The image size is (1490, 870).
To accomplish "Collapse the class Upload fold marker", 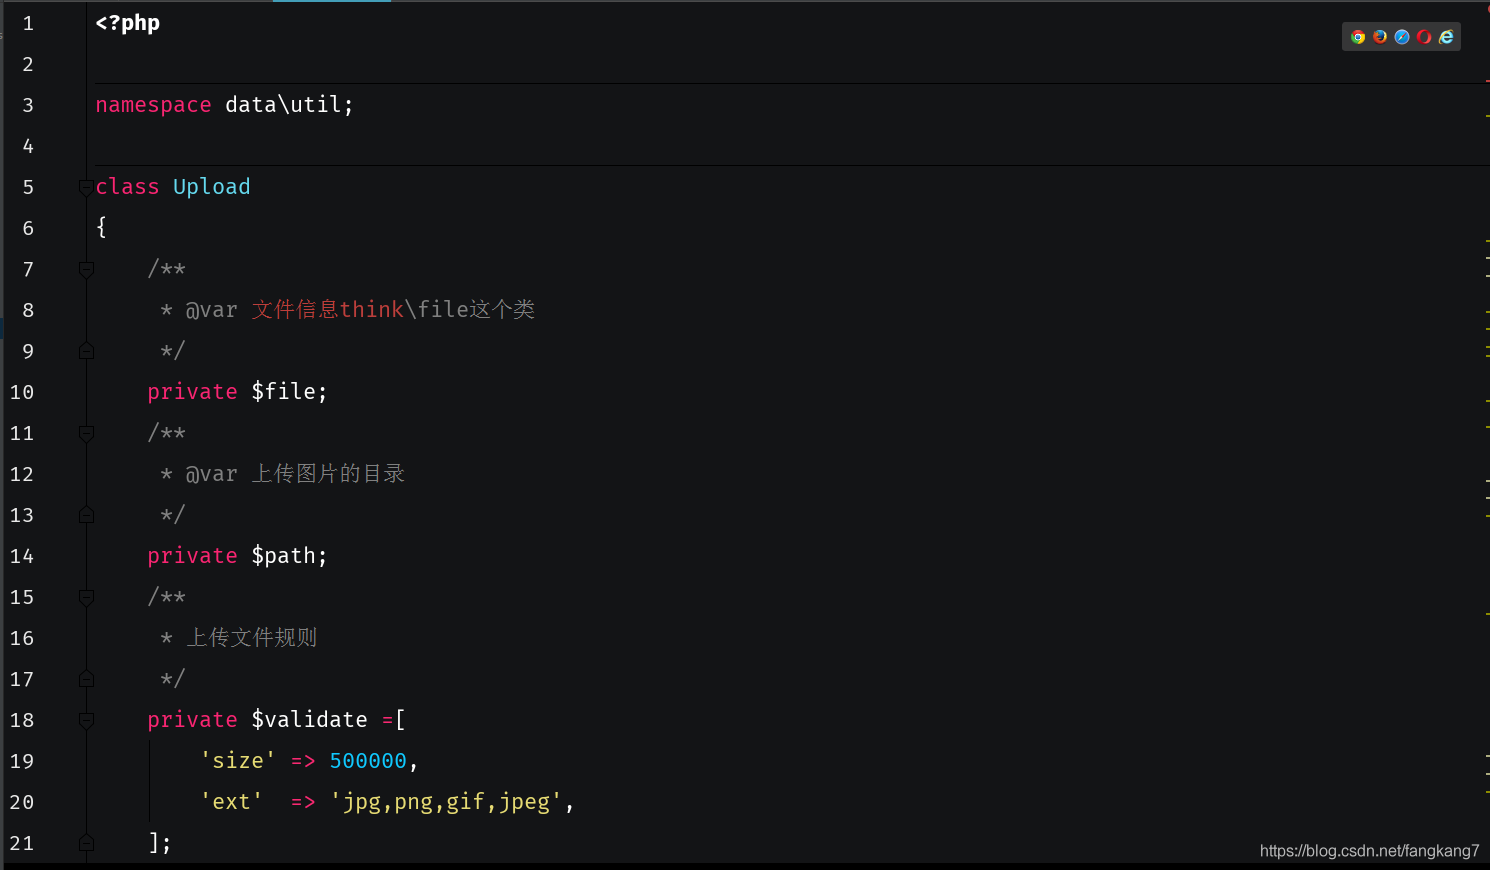I will pyautogui.click(x=86, y=188).
